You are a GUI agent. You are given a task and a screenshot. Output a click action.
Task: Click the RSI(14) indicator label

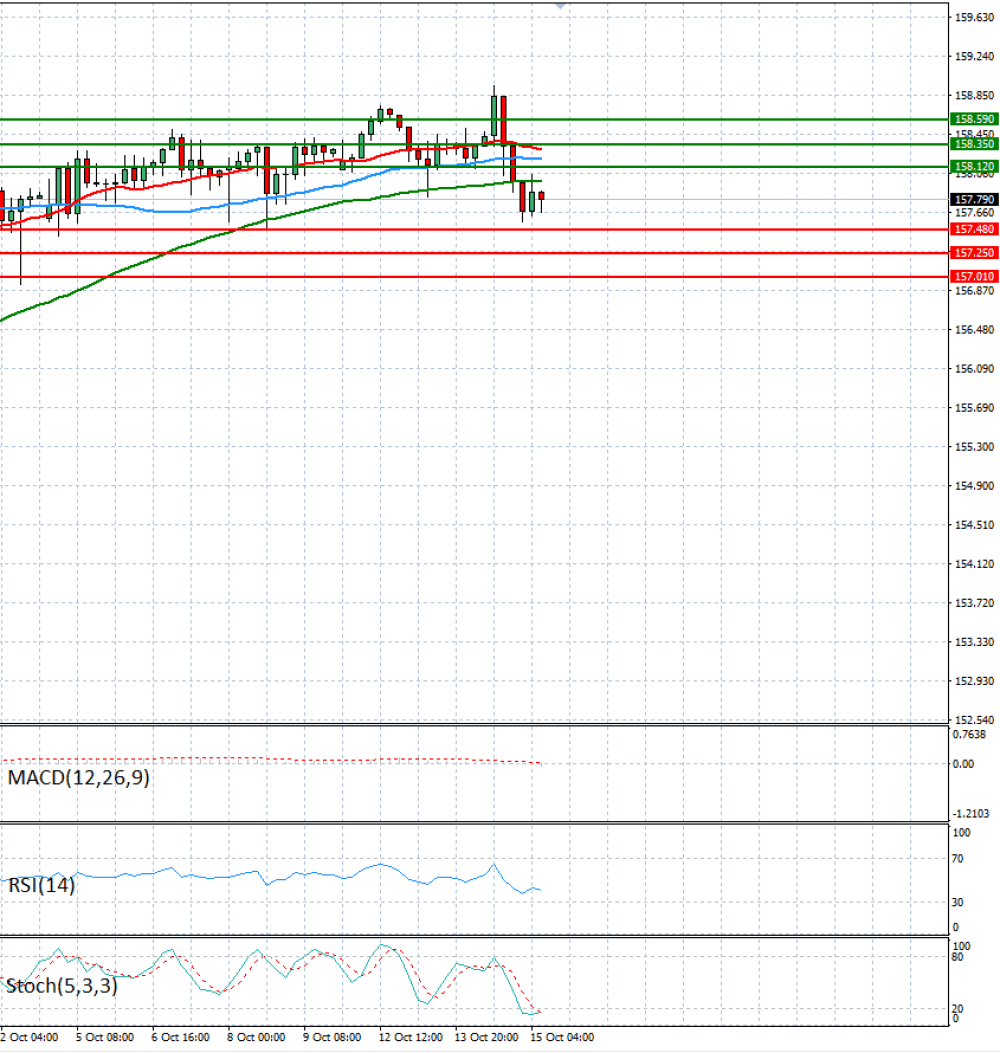click(42, 885)
